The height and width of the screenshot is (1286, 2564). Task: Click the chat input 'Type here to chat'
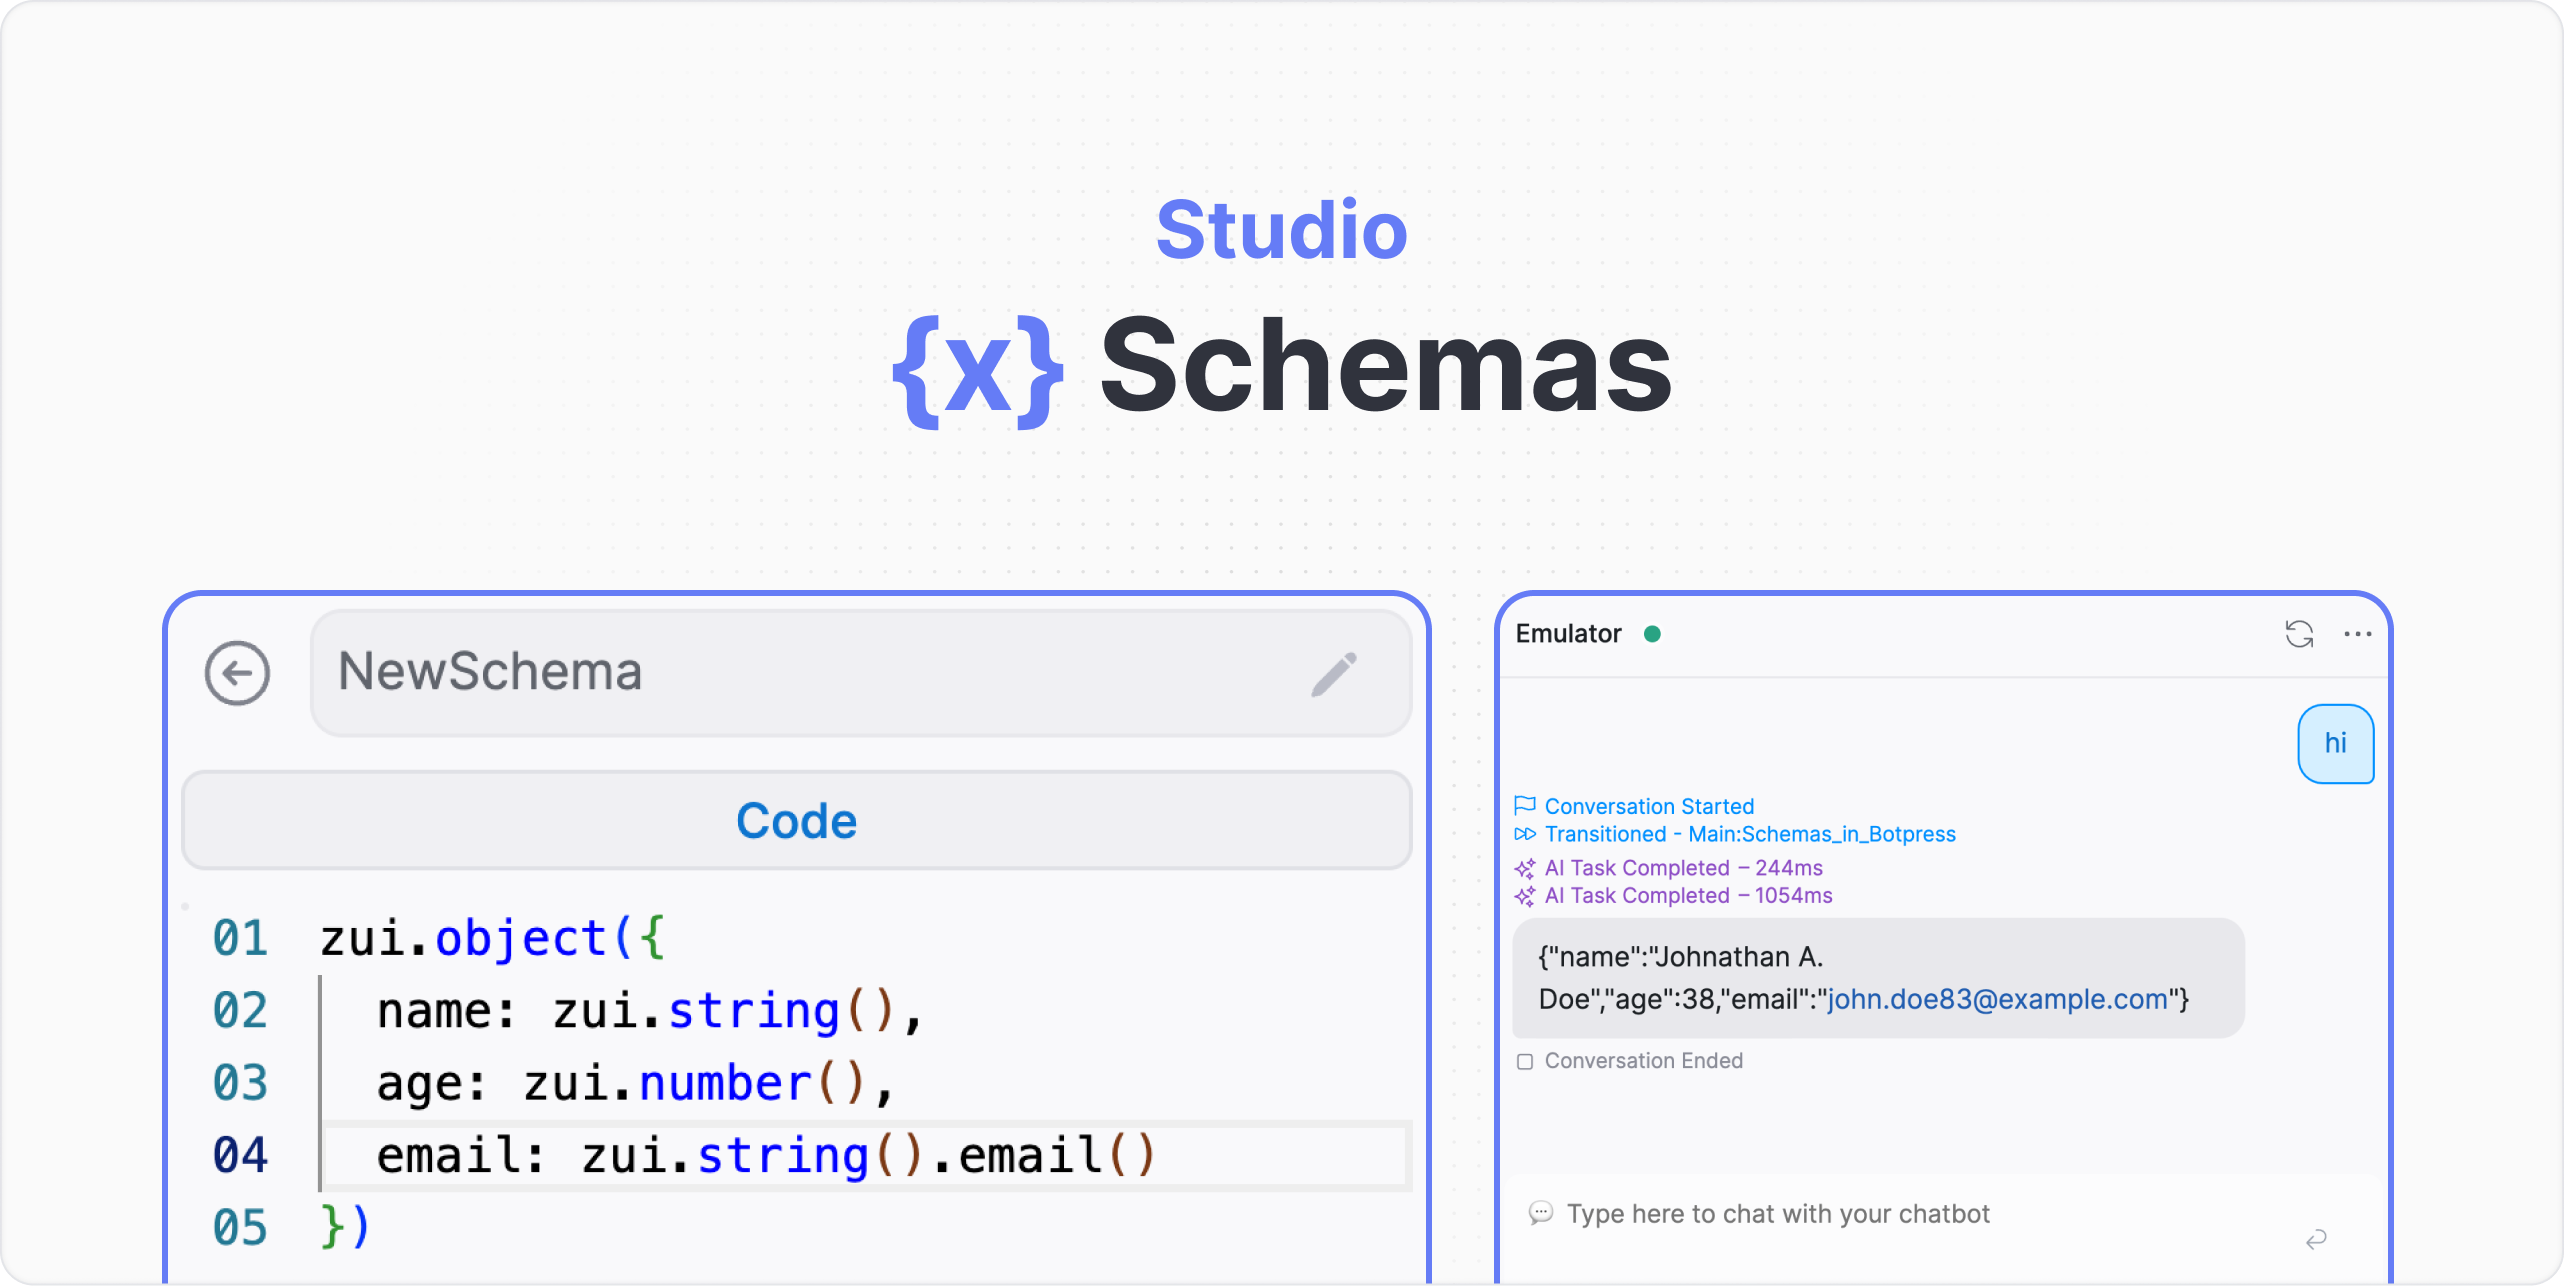[x=1778, y=1214]
